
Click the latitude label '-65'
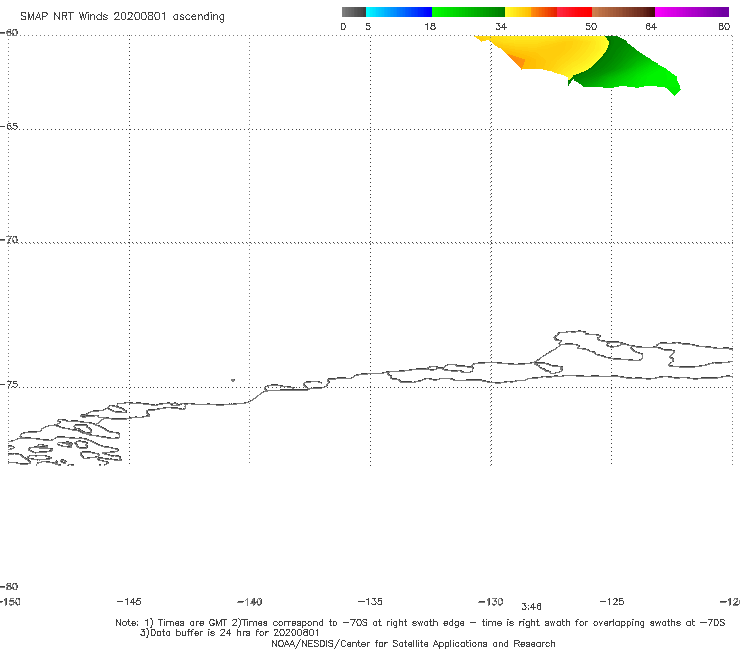click(x=9, y=127)
